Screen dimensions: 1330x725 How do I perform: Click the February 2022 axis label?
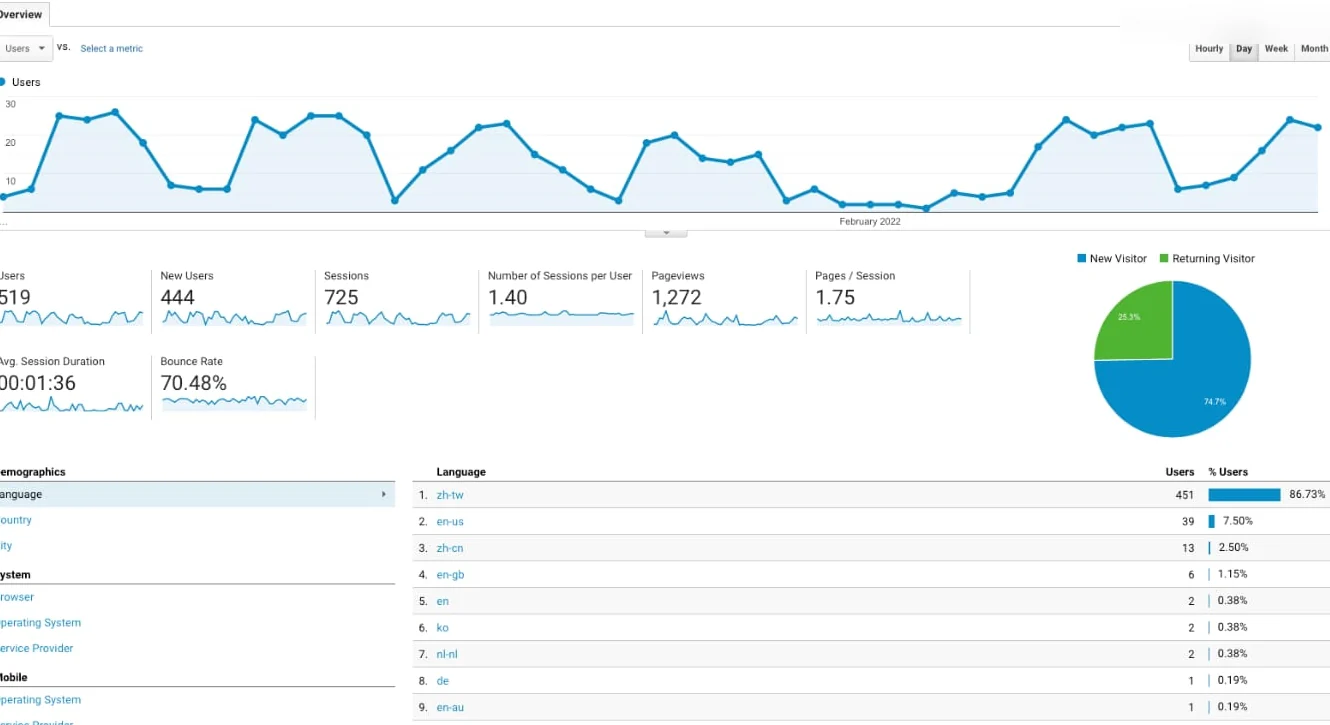pos(869,222)
